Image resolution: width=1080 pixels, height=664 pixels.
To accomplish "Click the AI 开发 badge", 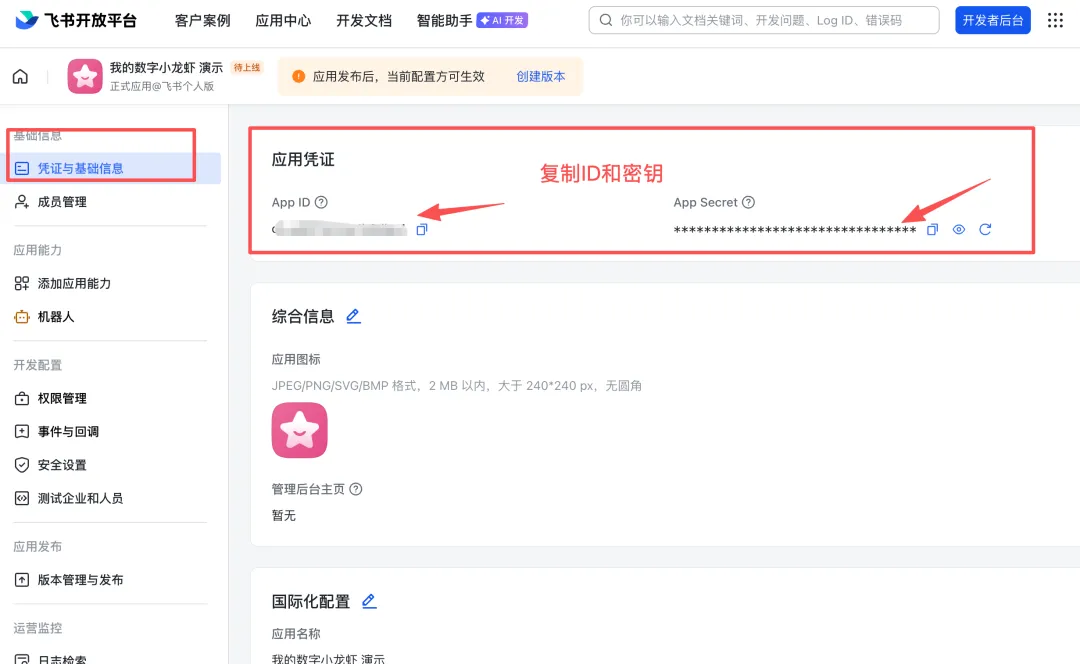I will point(502,21).
